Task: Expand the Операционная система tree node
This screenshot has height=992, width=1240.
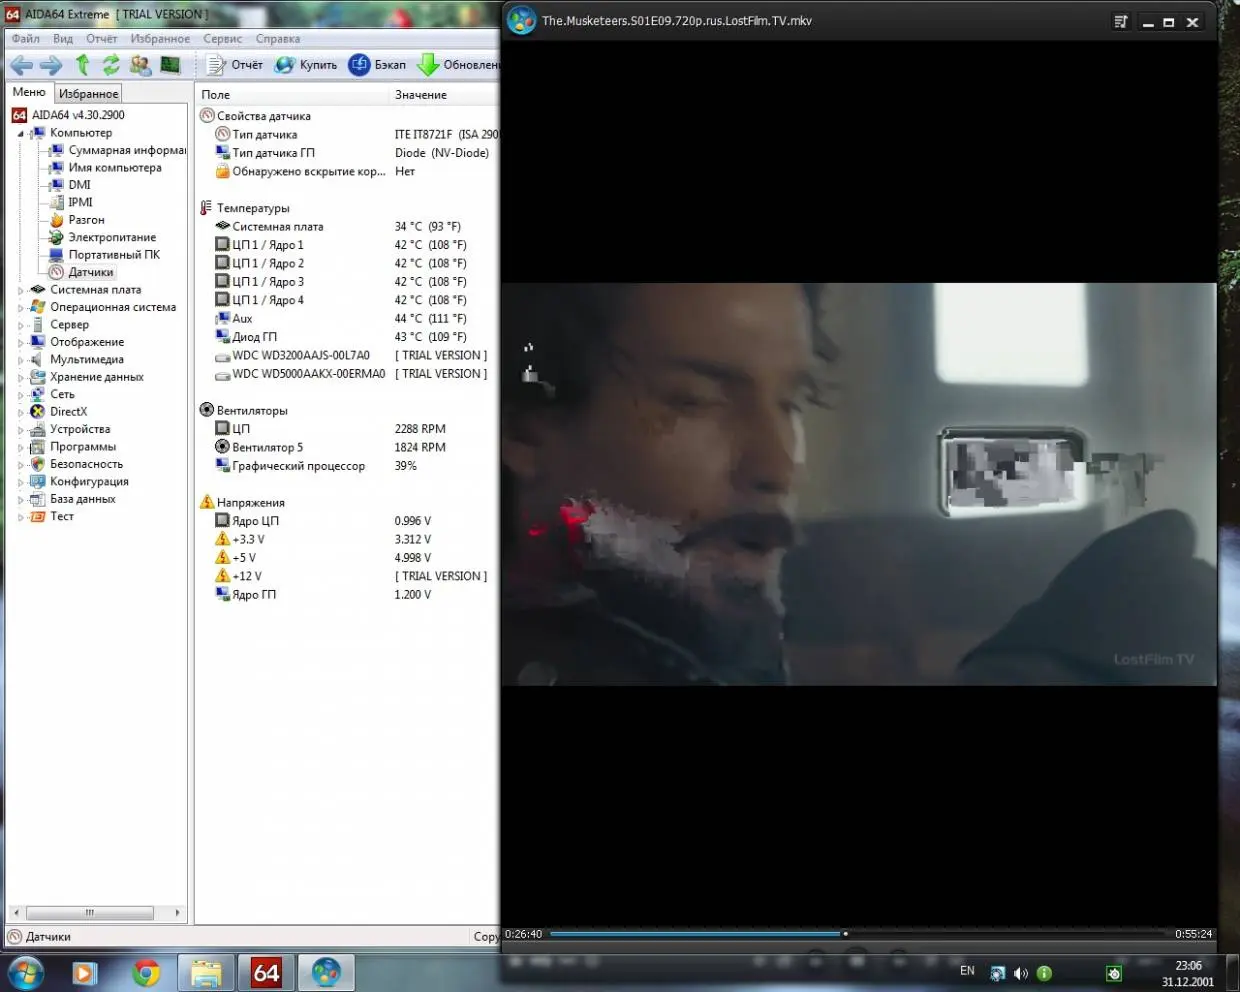Action: [x=21, y=307]
